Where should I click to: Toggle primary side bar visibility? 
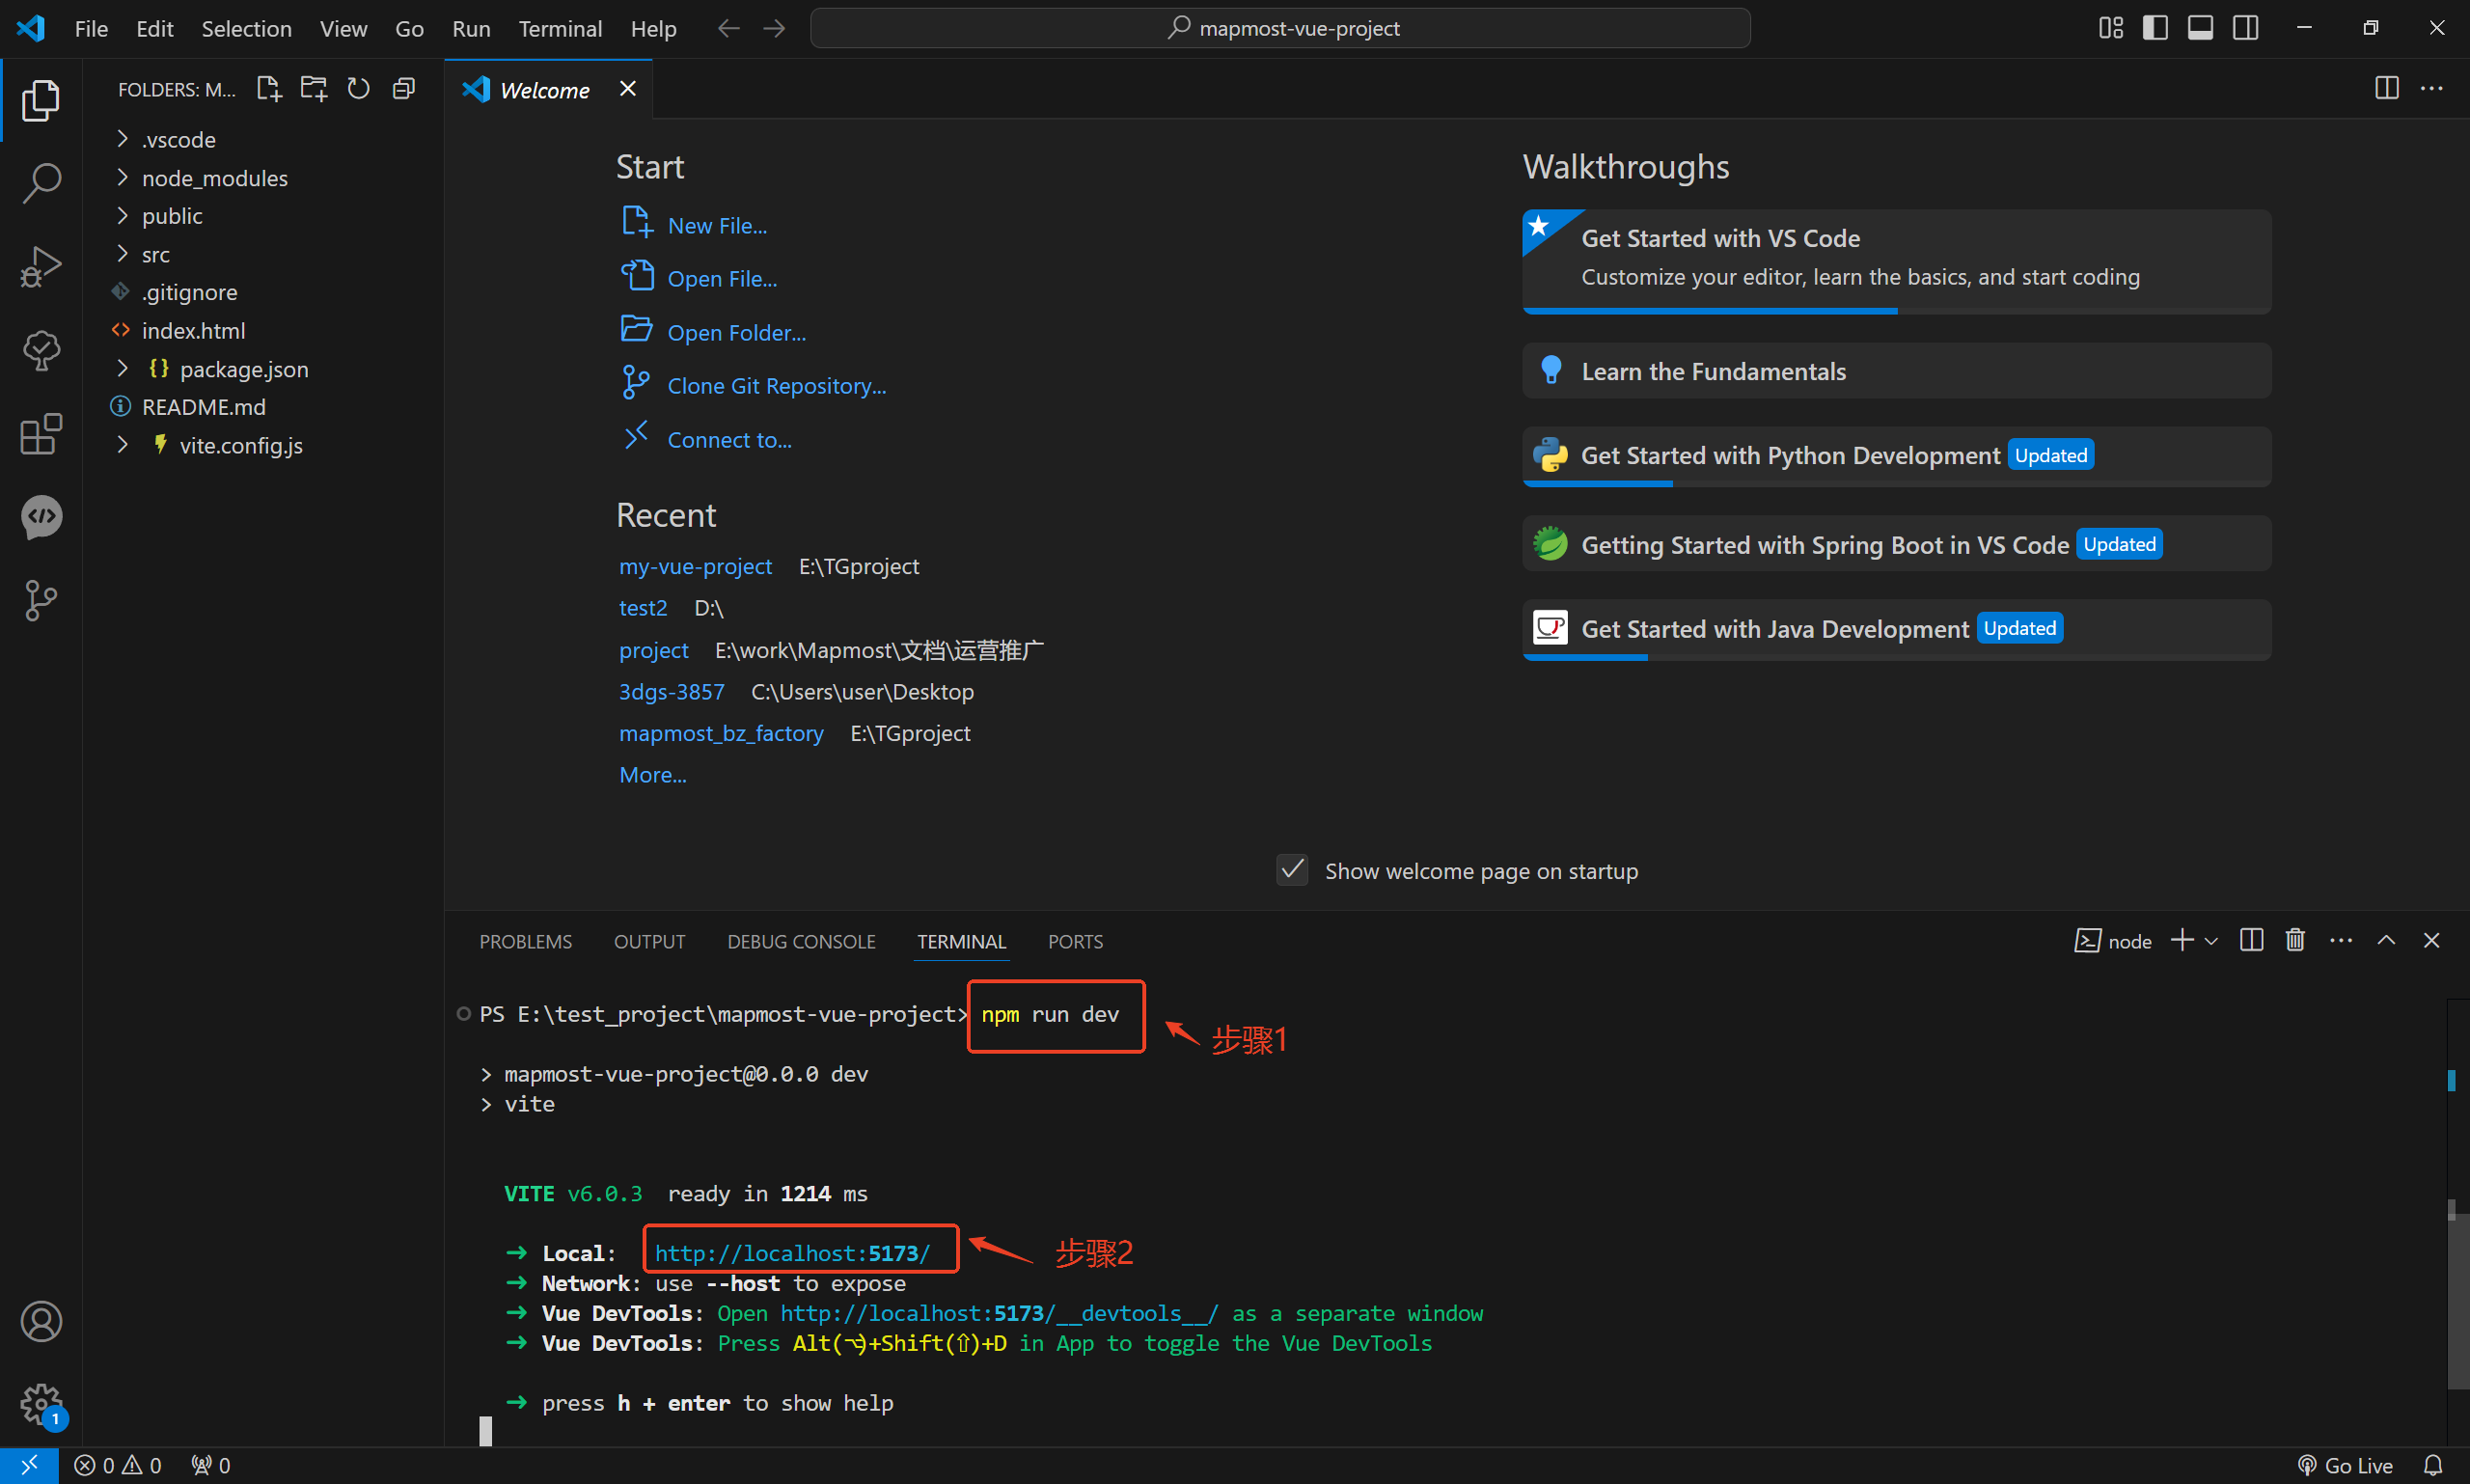click(2155, 28)
